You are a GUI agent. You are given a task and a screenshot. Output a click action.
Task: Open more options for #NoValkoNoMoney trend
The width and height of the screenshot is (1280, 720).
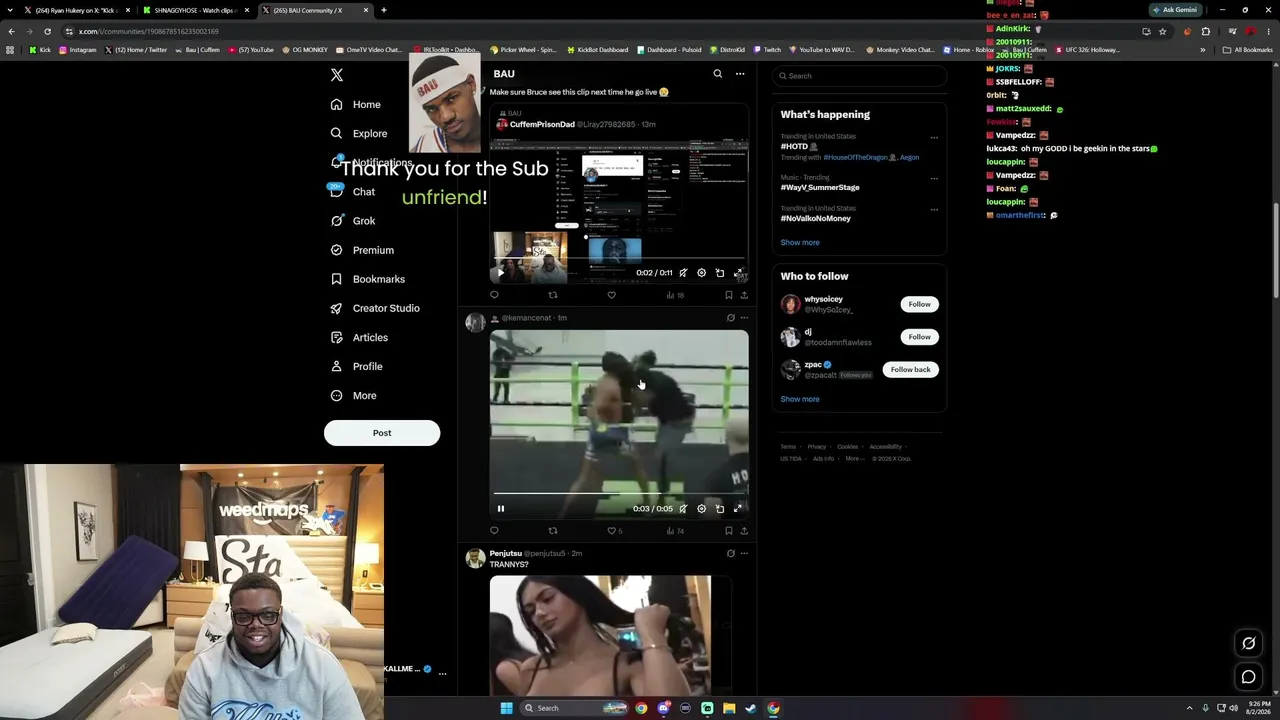(x=934, y=210)
